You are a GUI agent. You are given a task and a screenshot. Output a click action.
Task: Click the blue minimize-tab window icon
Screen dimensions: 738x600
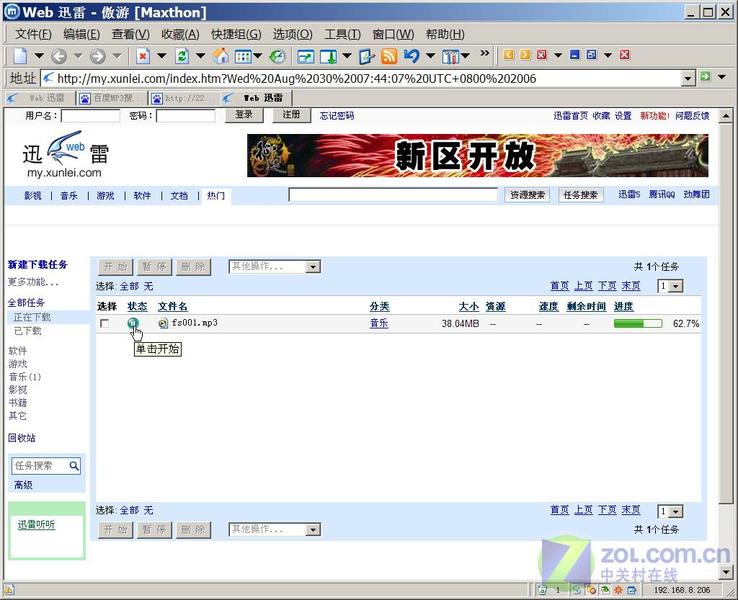pos(574,55)
